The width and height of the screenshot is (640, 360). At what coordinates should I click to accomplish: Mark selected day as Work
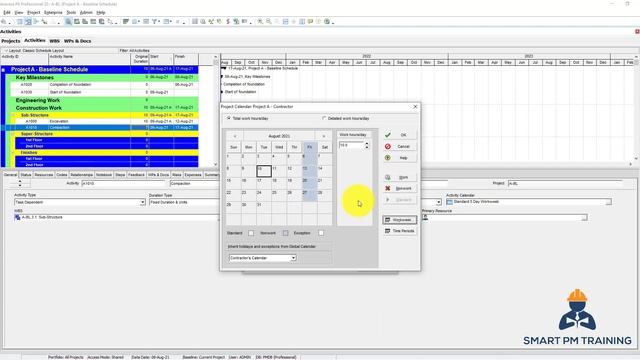pyautogui.click(x=400, y=178)
